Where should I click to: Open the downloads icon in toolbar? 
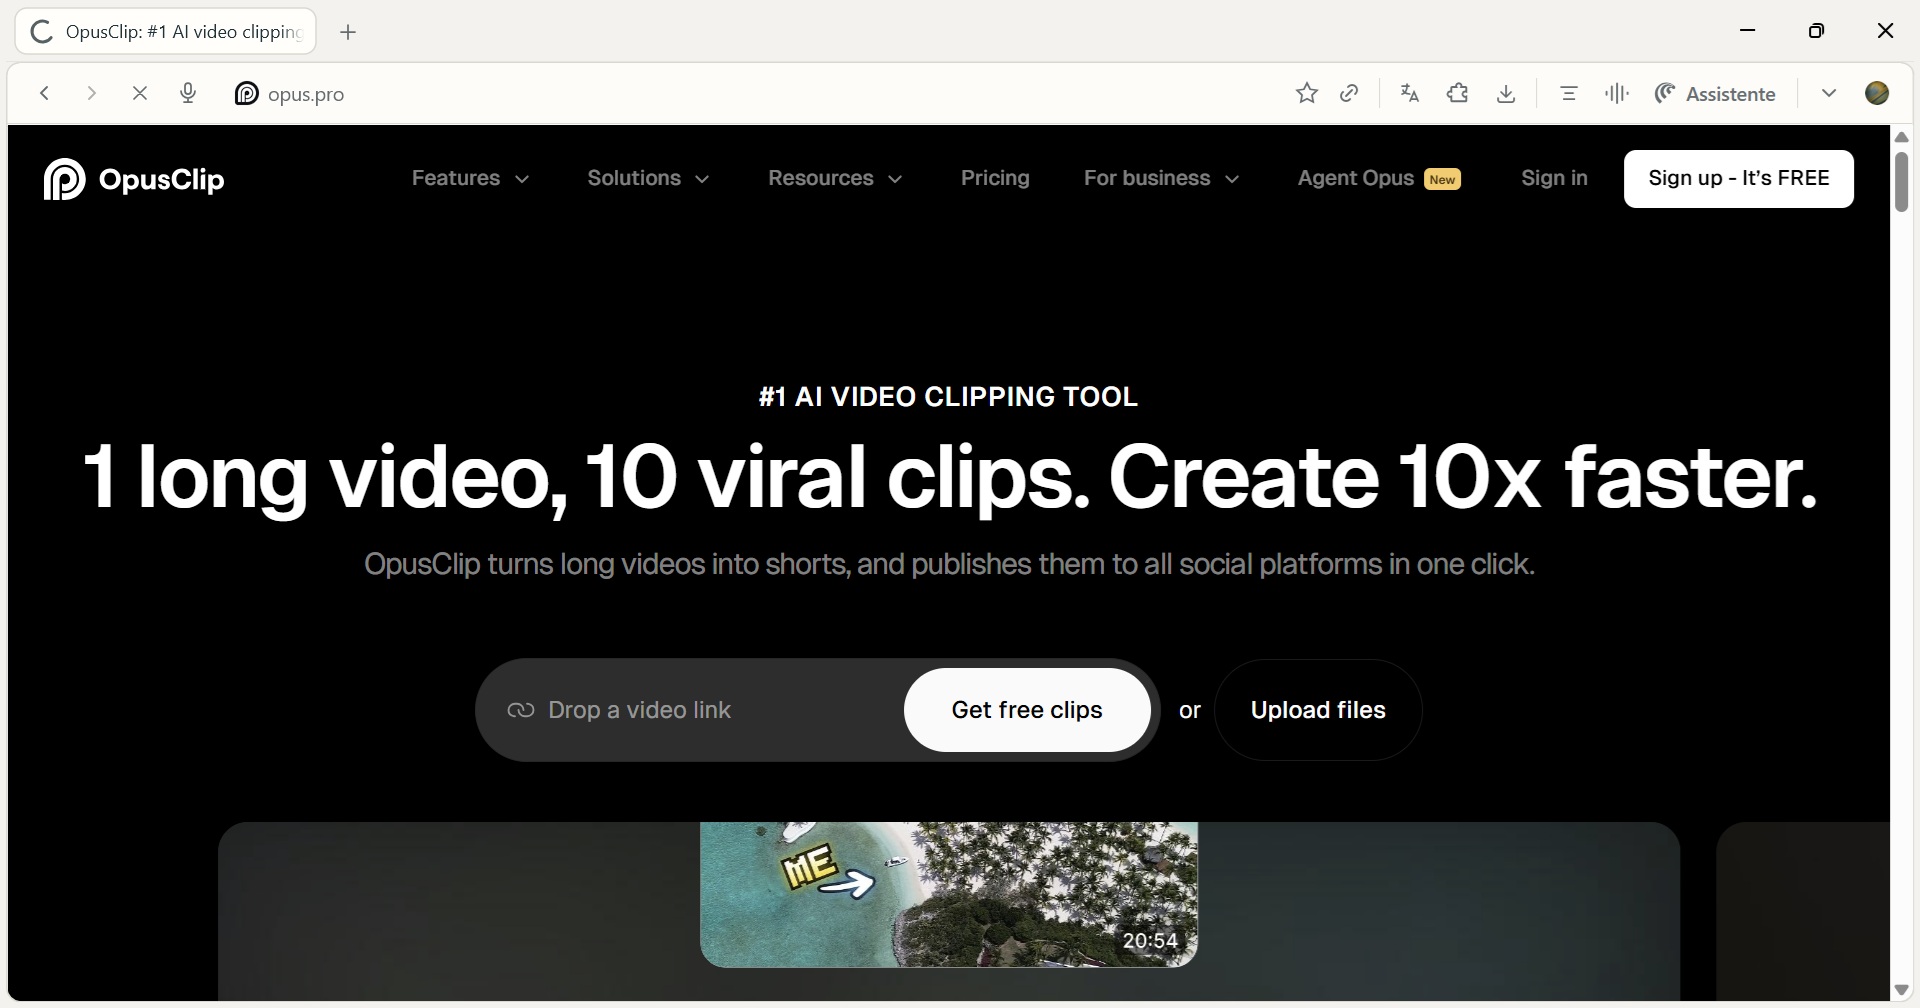point(1506,94)
